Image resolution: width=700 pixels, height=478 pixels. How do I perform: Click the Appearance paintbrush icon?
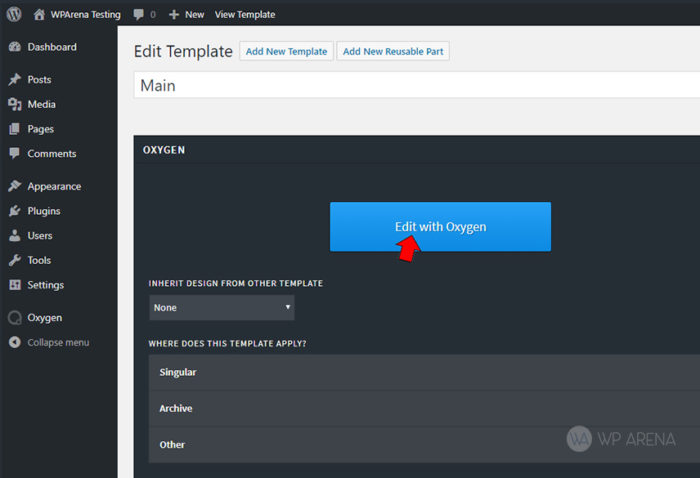tap(15, 186)
